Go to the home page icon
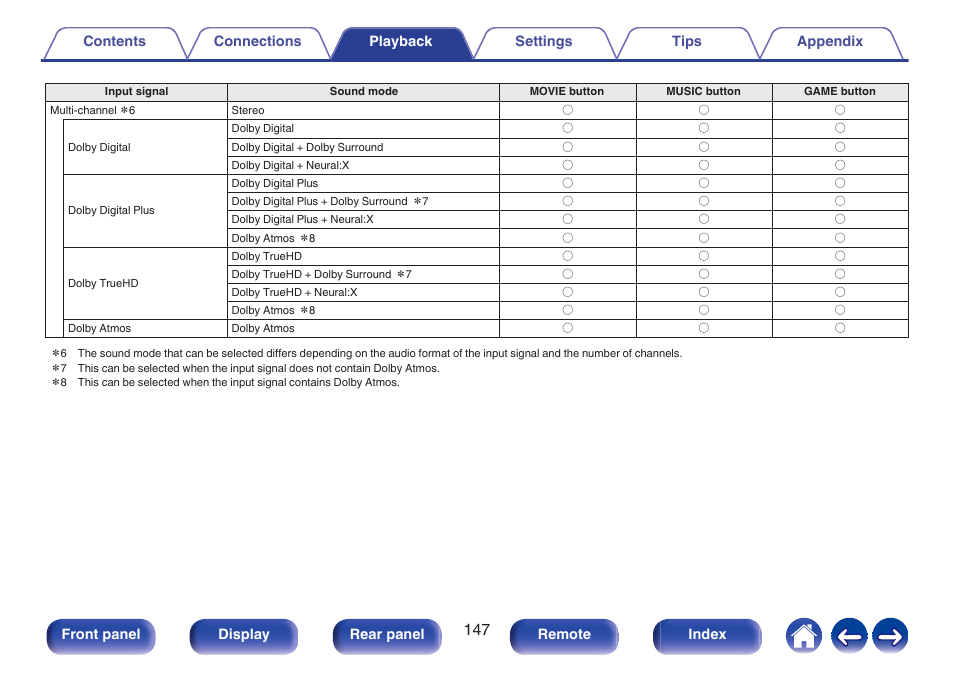The height and width of the screenshot is (673, 954). pos(803,636)
